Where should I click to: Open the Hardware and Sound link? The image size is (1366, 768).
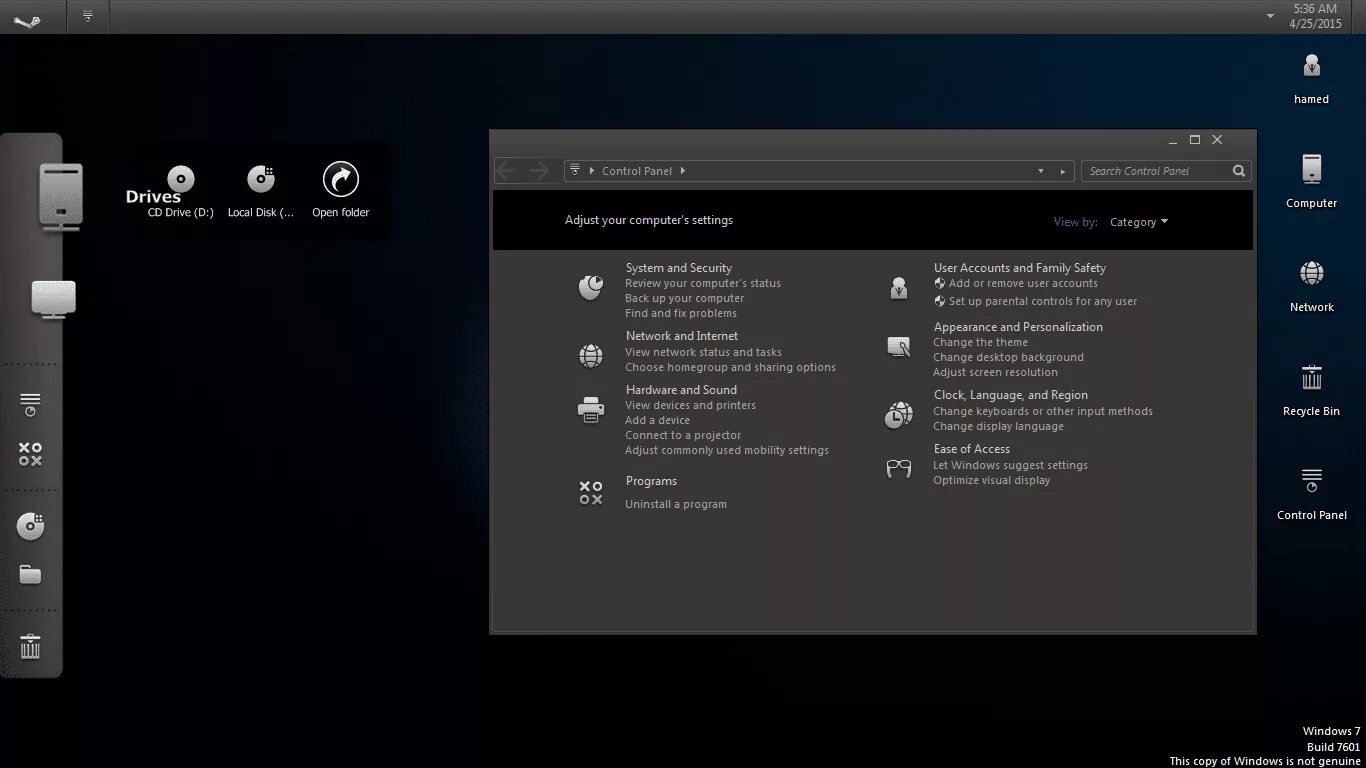pyautogui.click(x=681, y=390)
